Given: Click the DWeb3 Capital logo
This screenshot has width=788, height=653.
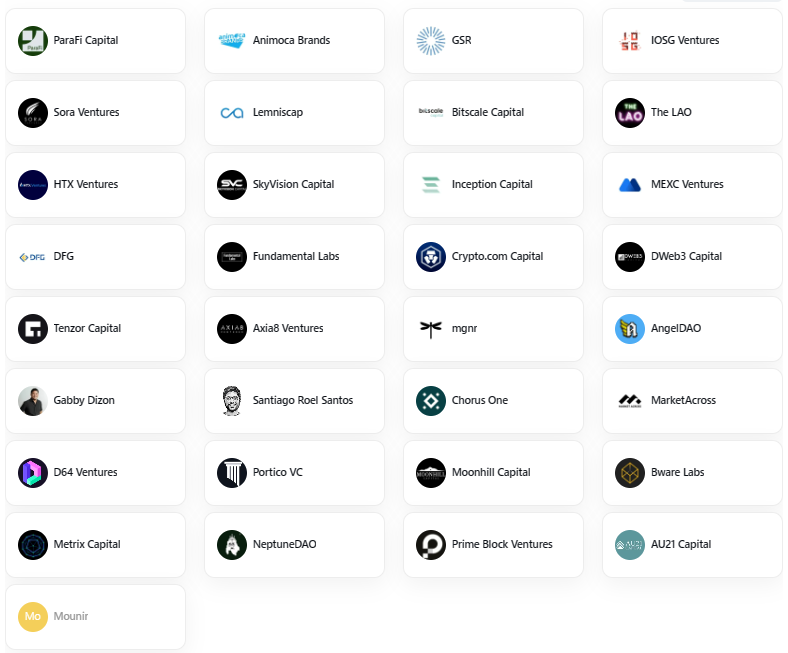Looking at the screenshot, I should tap(630, 256).
